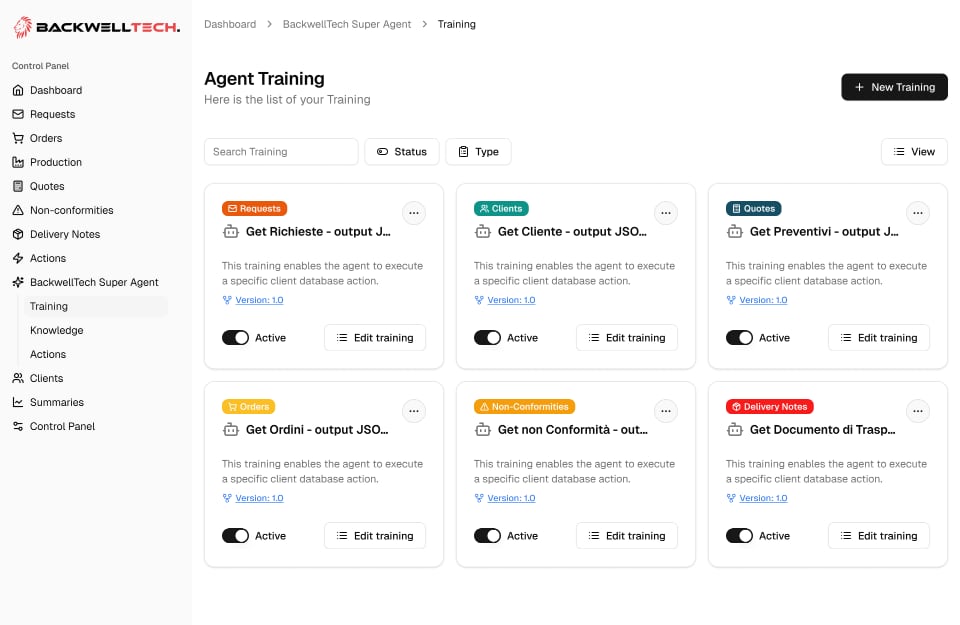This screenshot has width=960, height=625.
Task: Click the Control Panel sliders icon in sidebar
Action: pos(18,426)
